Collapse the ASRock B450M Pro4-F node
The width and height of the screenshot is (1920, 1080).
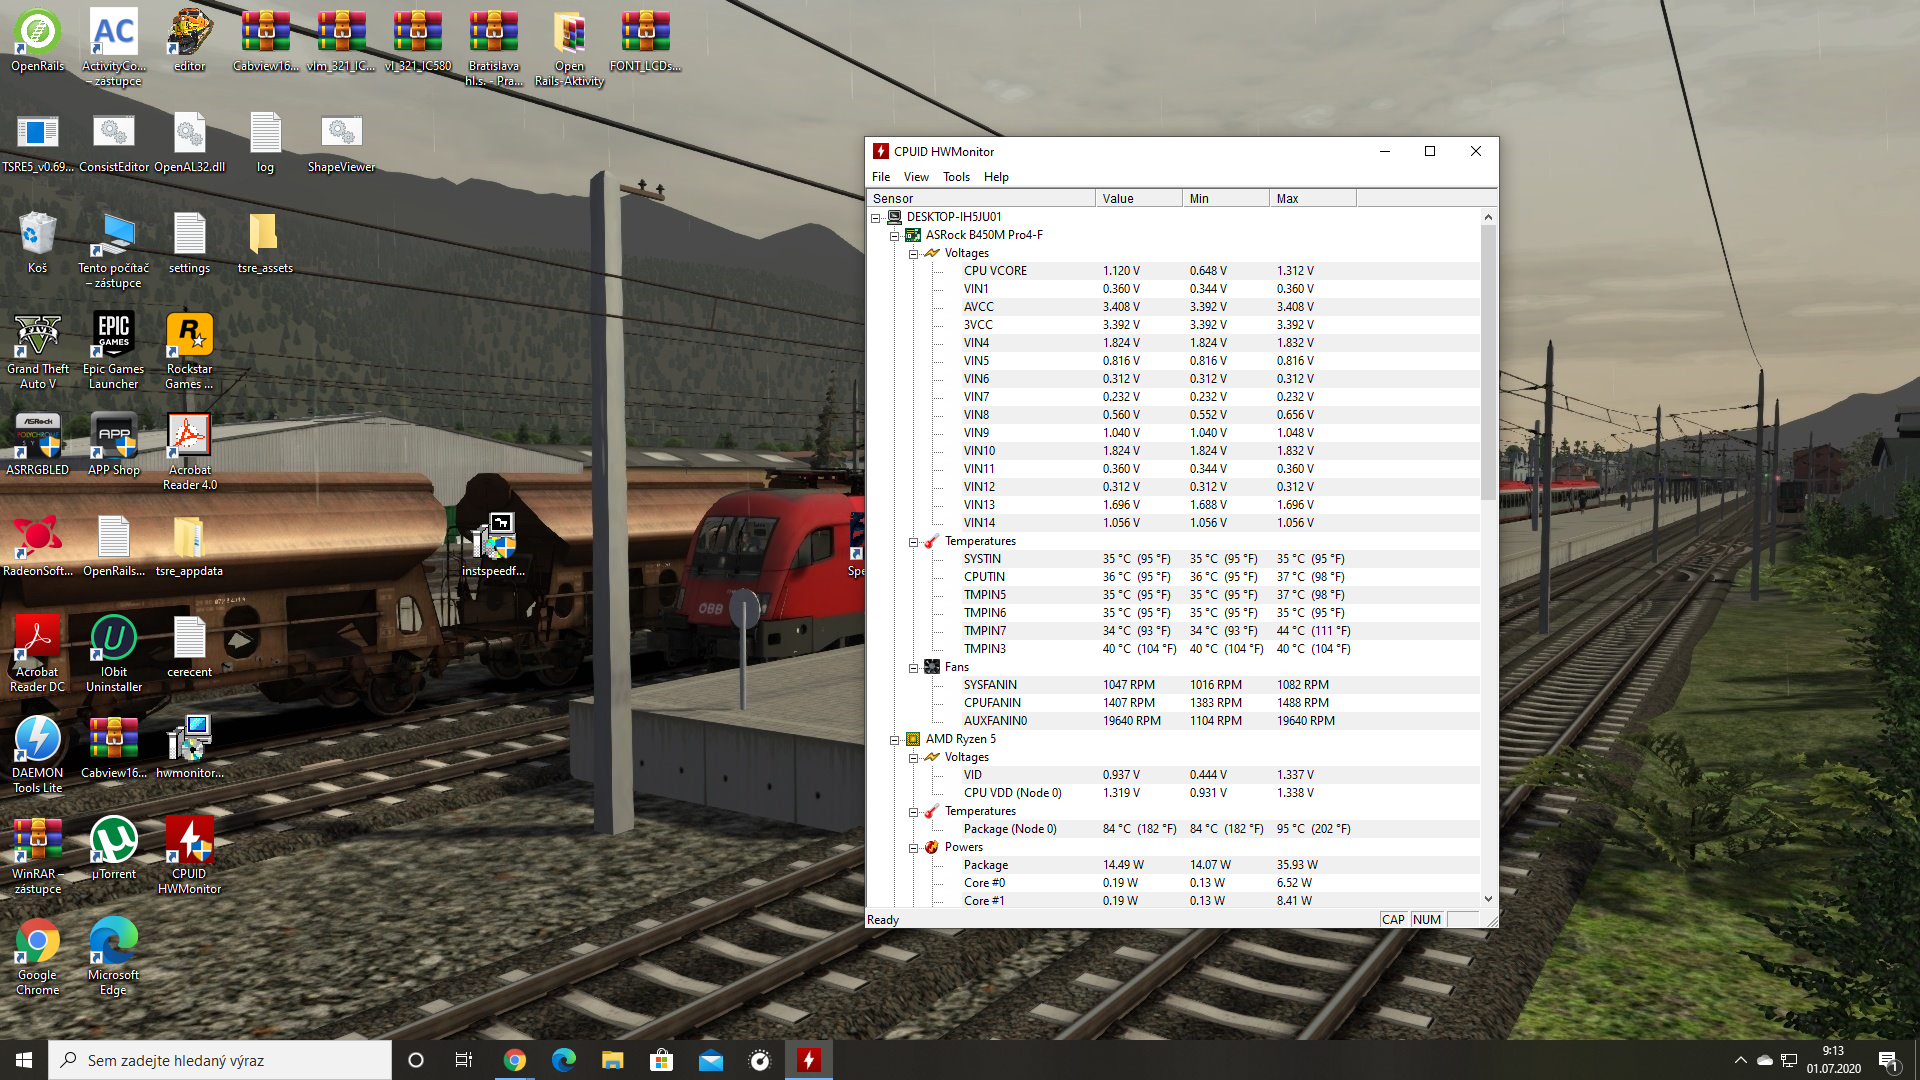point(895,236)
